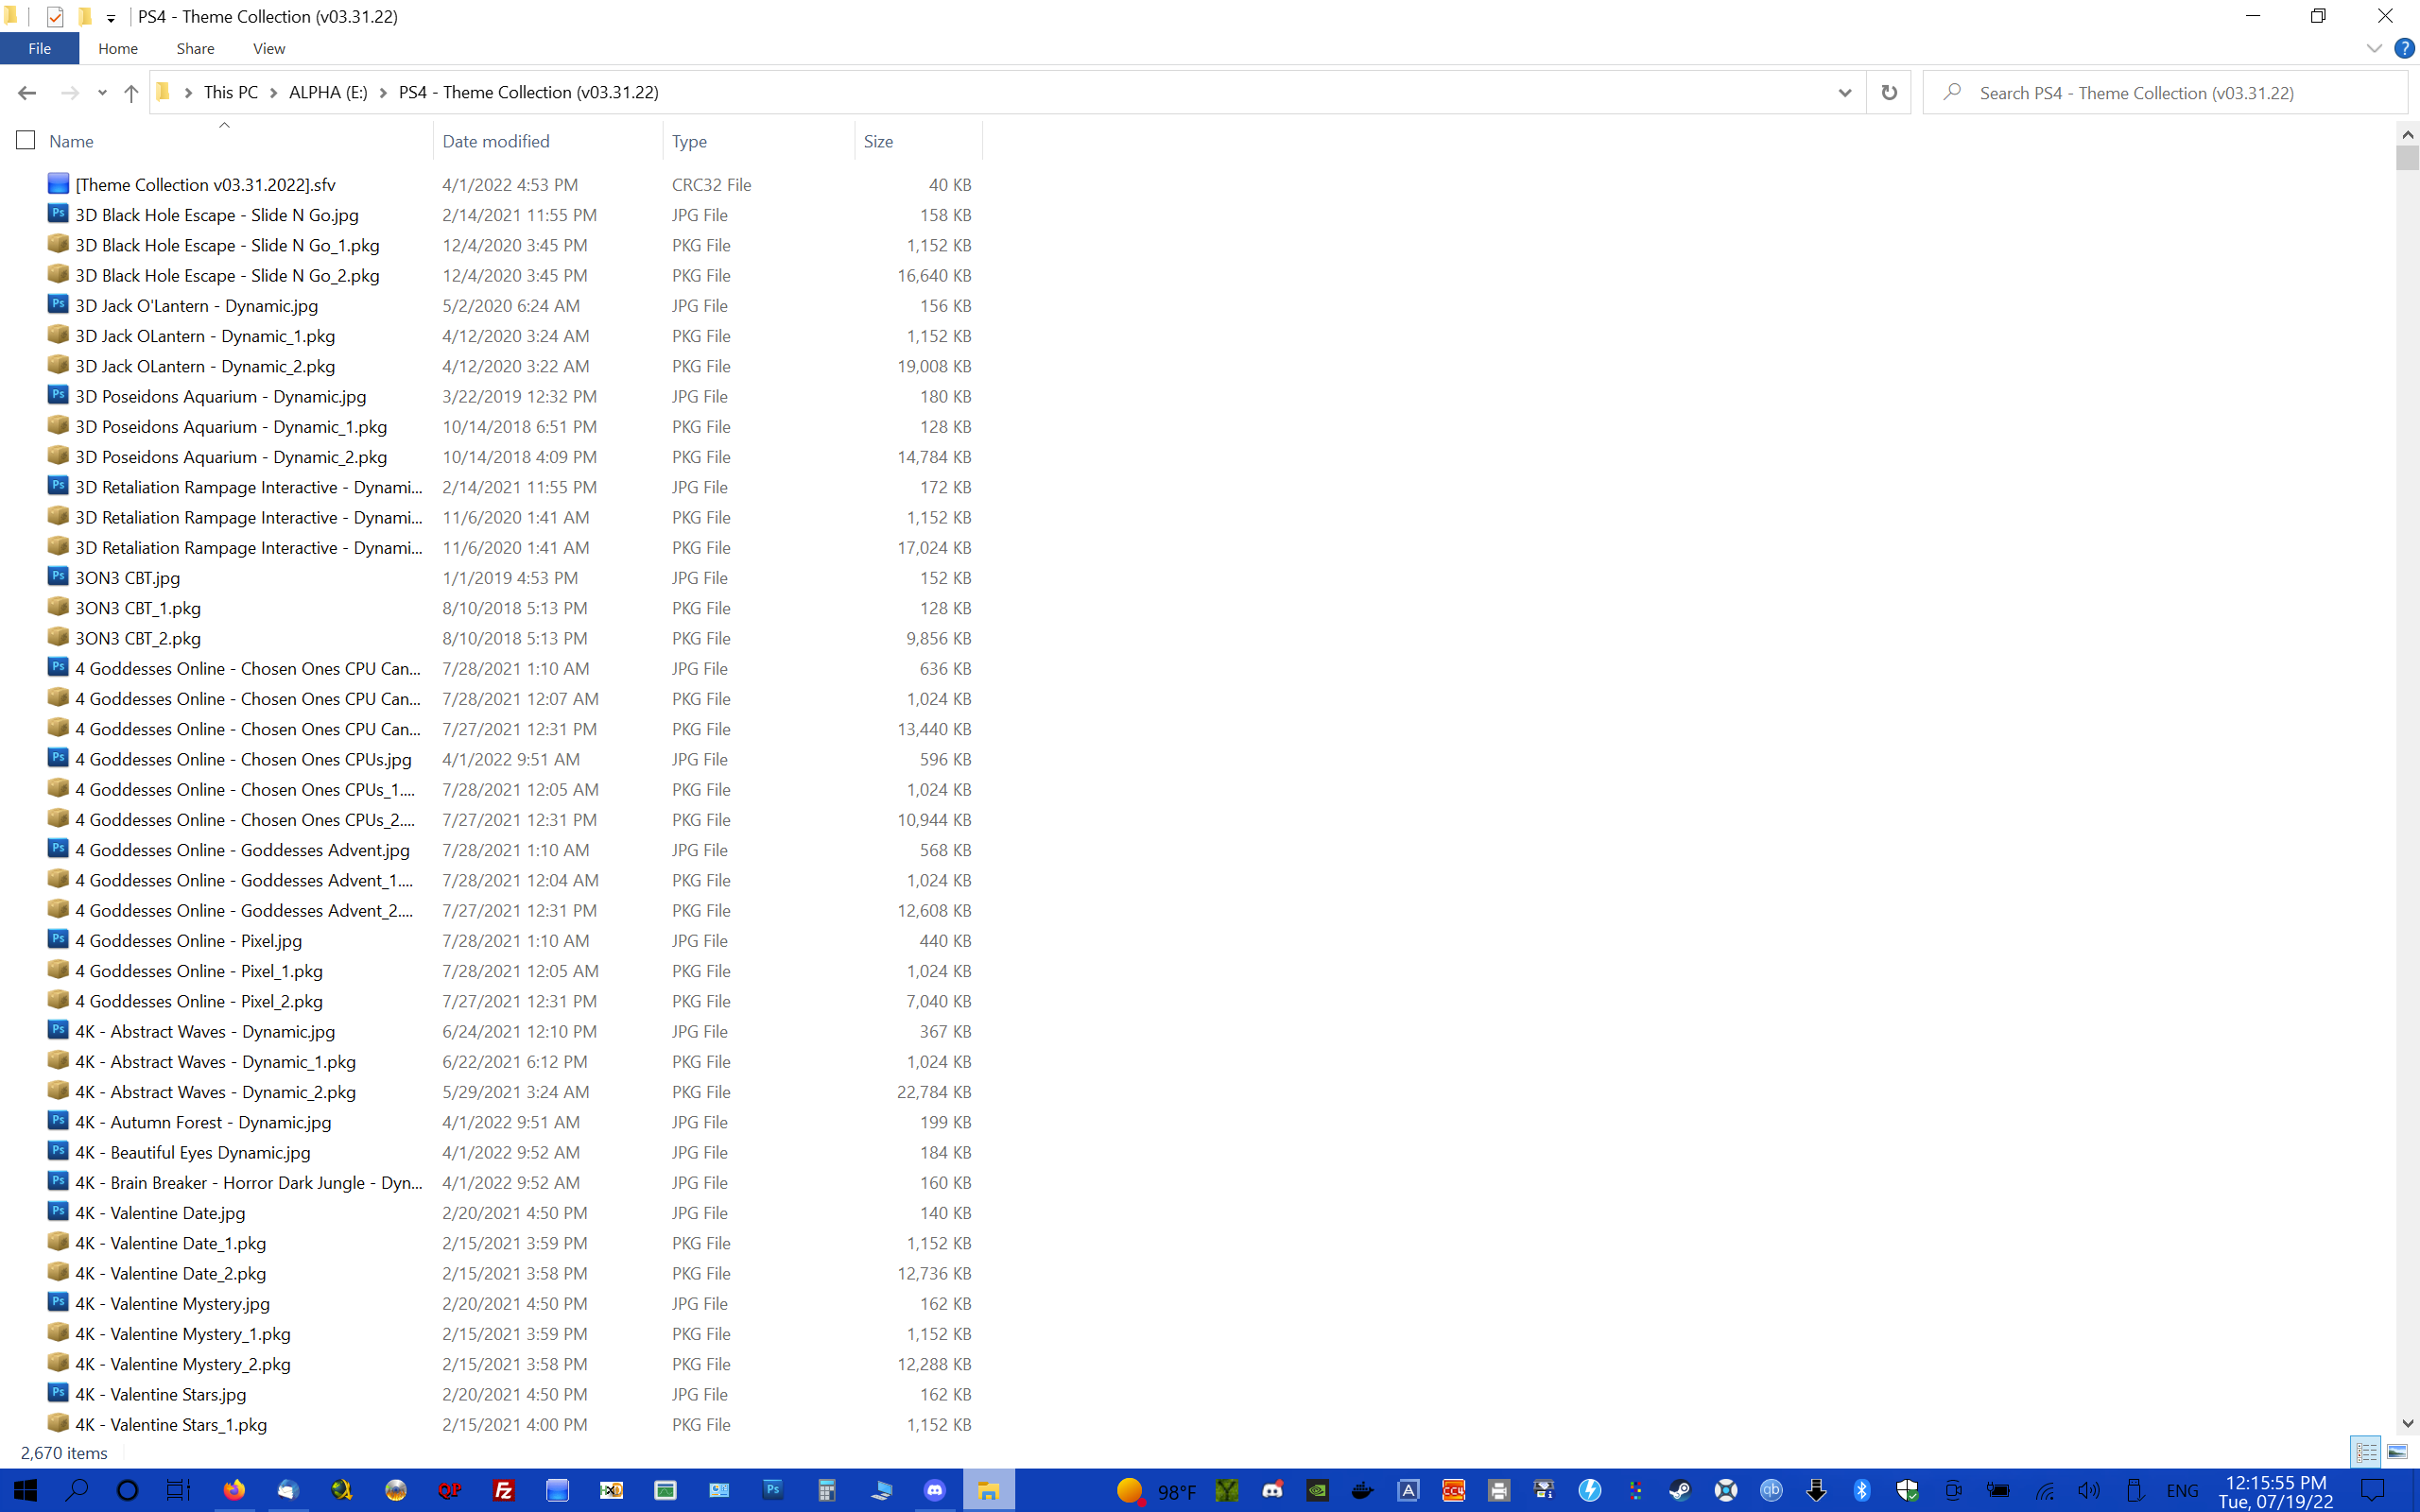Viewport: 2420px width, 1512px height.
Task: Click the Properties icon in quick access toolbar
Action: tap(55, 16)
